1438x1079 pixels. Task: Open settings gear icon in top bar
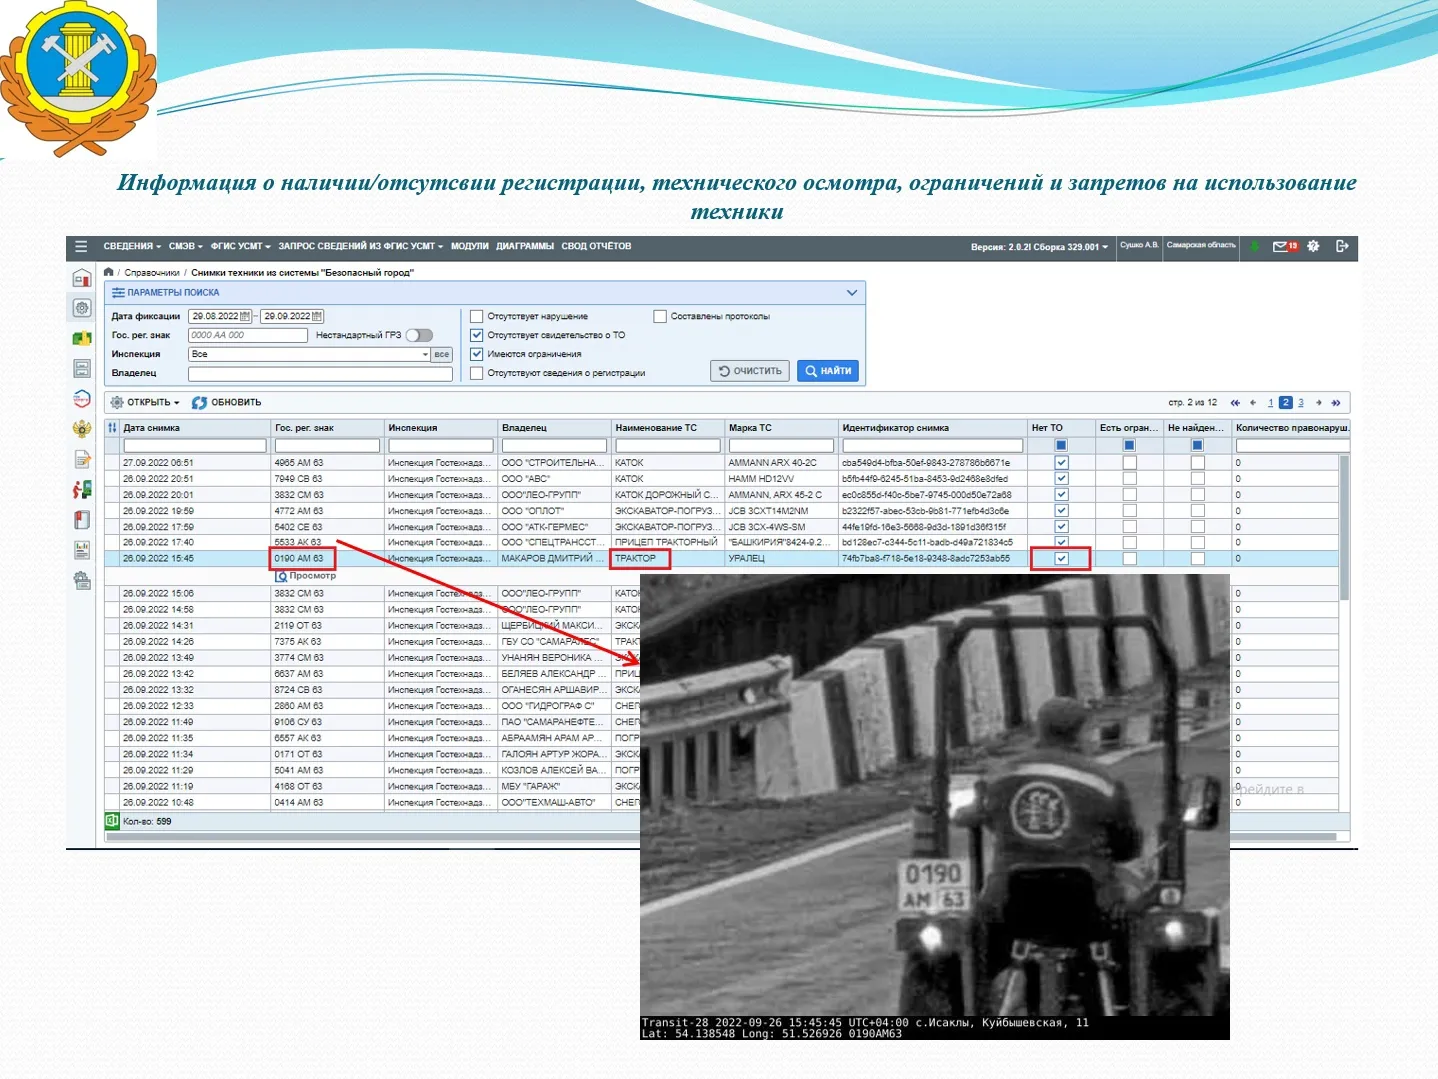1313,246
